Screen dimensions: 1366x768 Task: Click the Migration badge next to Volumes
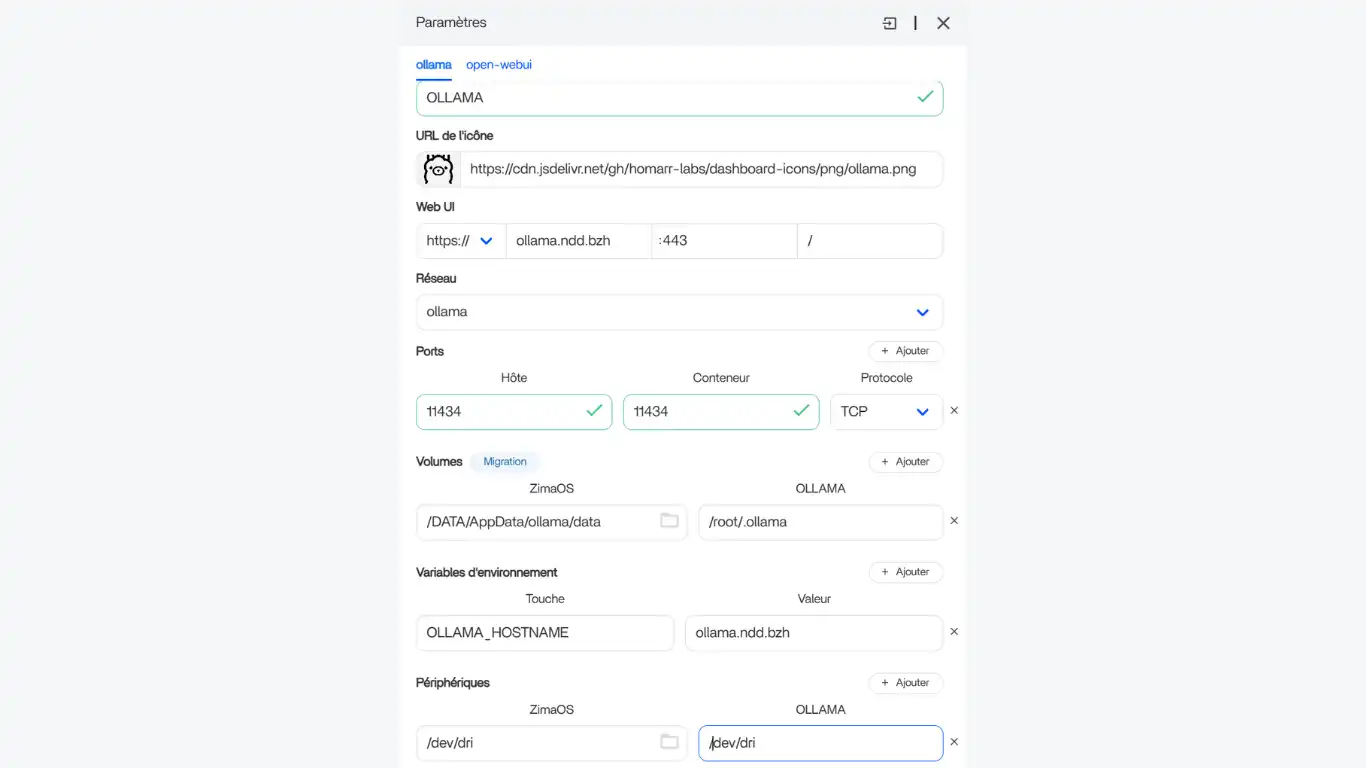[505, 462]
